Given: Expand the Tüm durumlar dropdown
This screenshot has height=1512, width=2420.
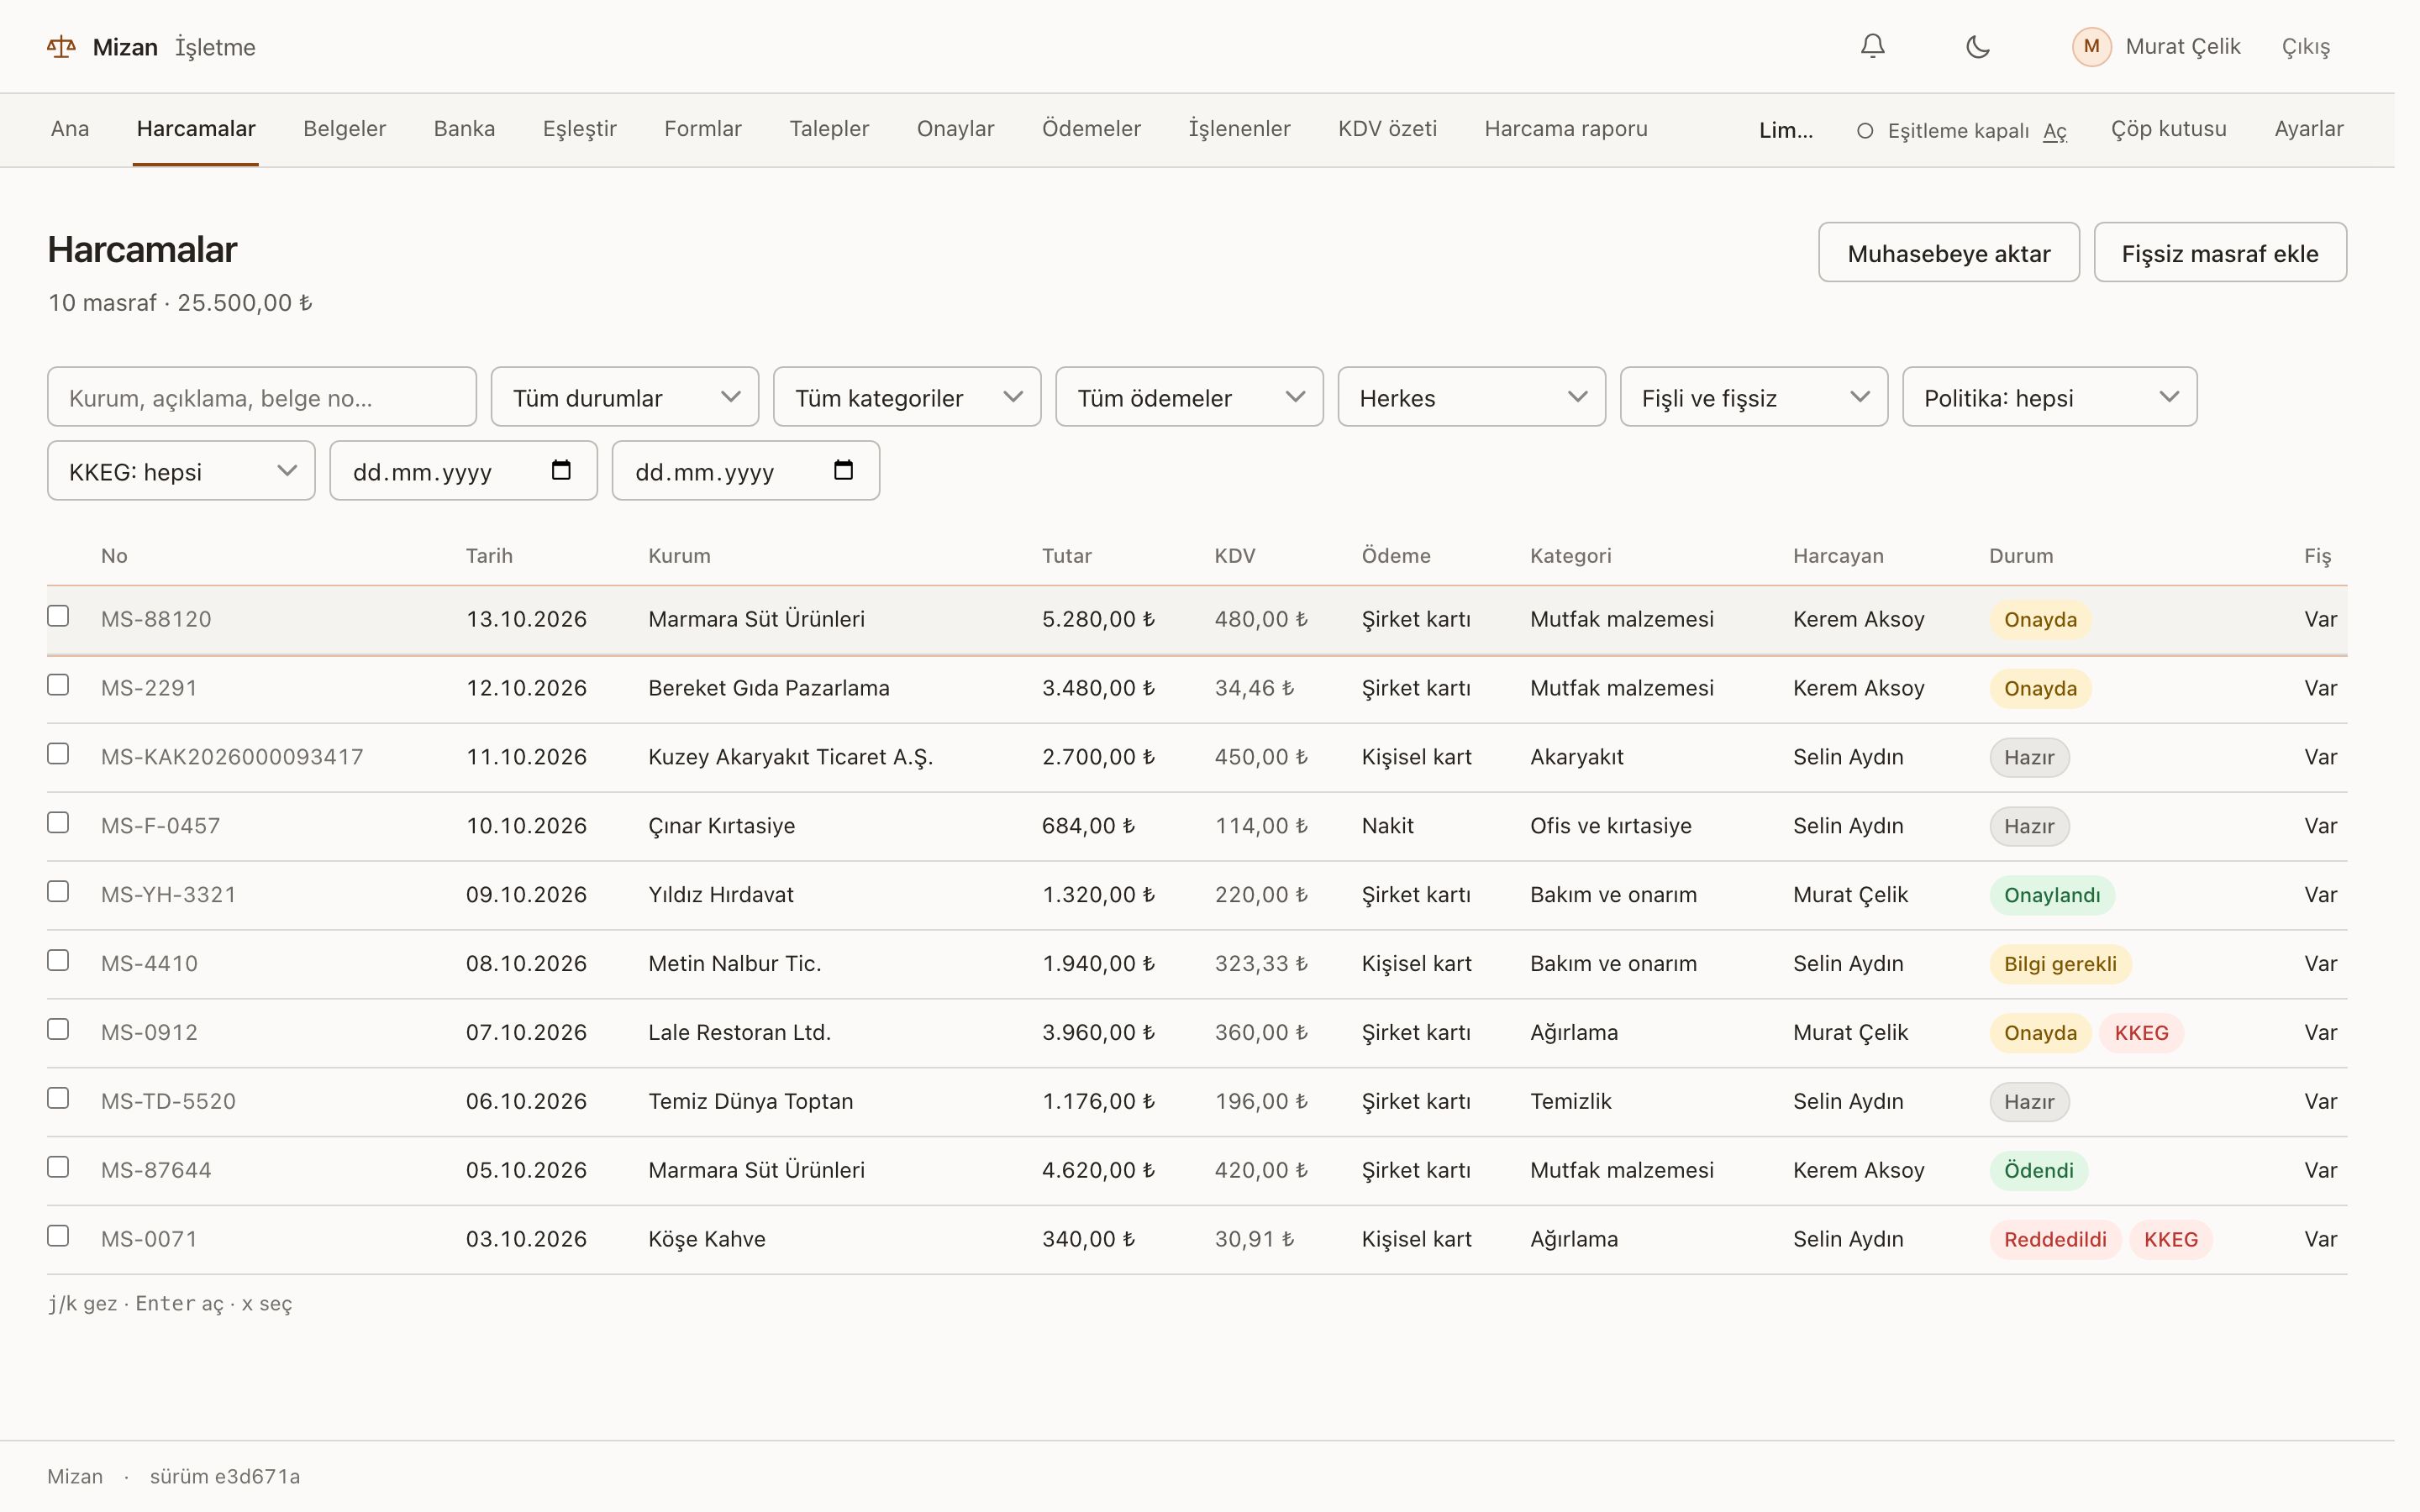Looking at the screenshot, I should click(625, 397).
